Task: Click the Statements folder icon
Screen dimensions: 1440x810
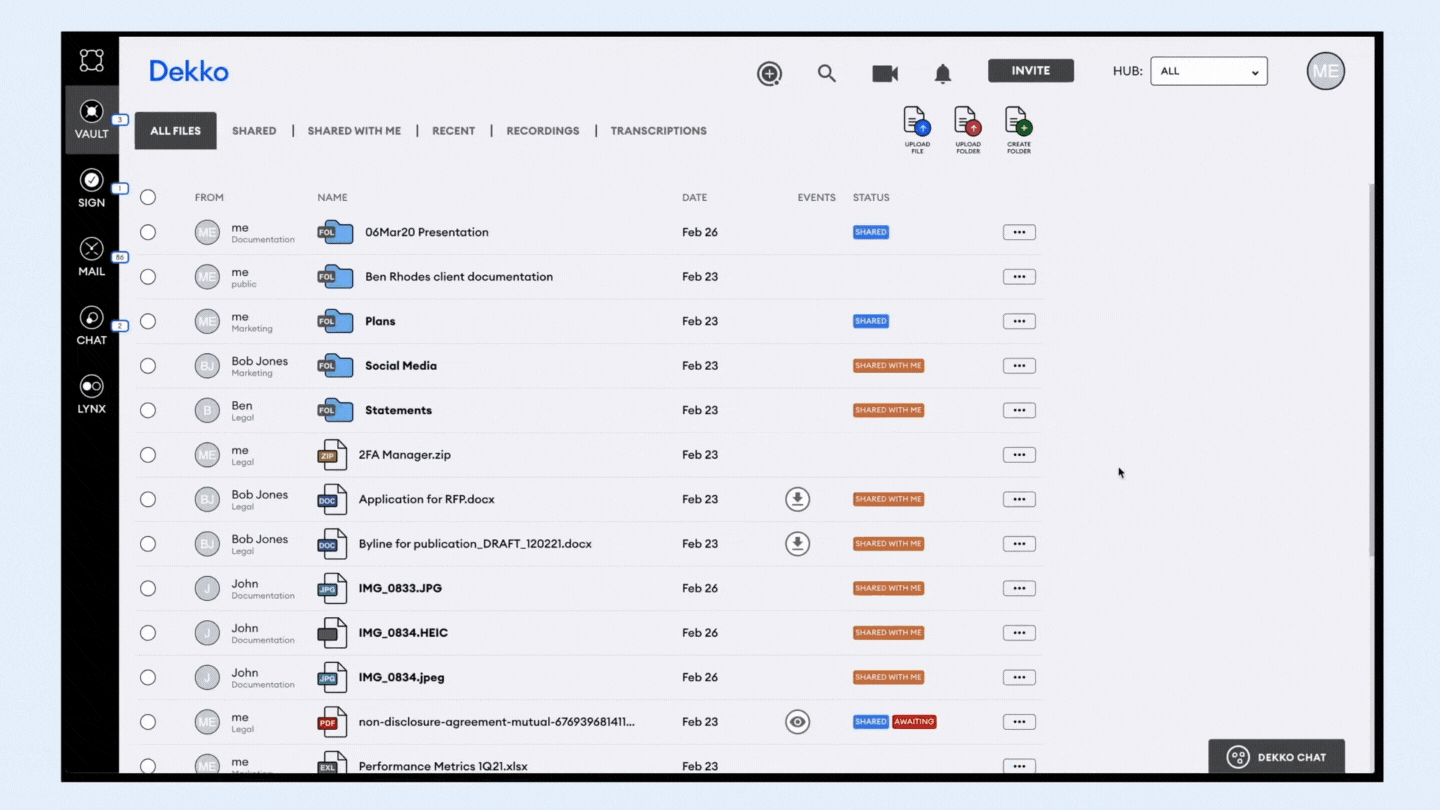Action: (335, 410)
